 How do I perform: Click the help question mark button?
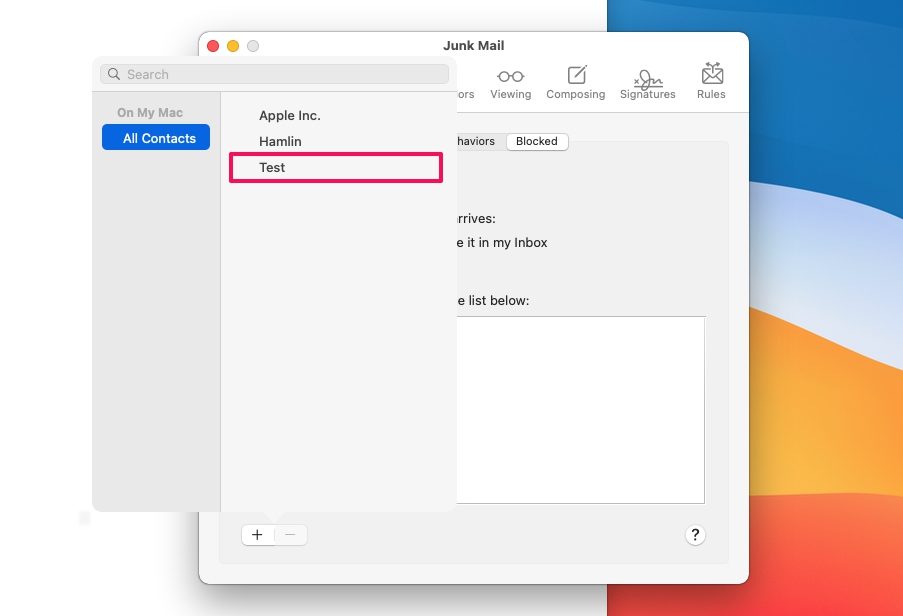696,535
